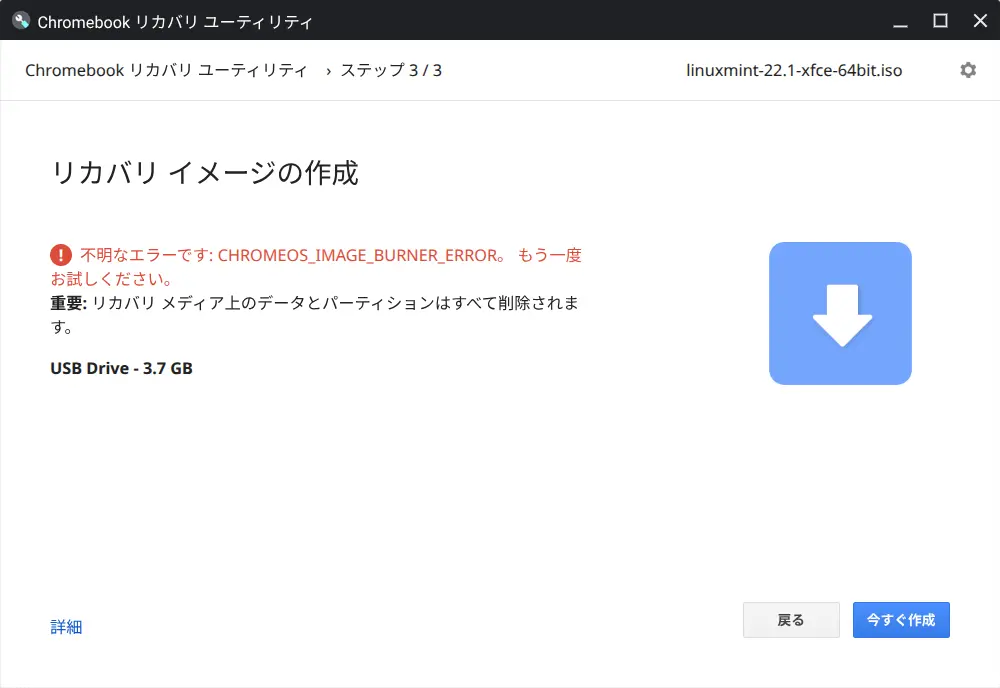Screen dimensions: 1000x688
Task: Maximize the recovery utility window
Action: click(940, 20)
